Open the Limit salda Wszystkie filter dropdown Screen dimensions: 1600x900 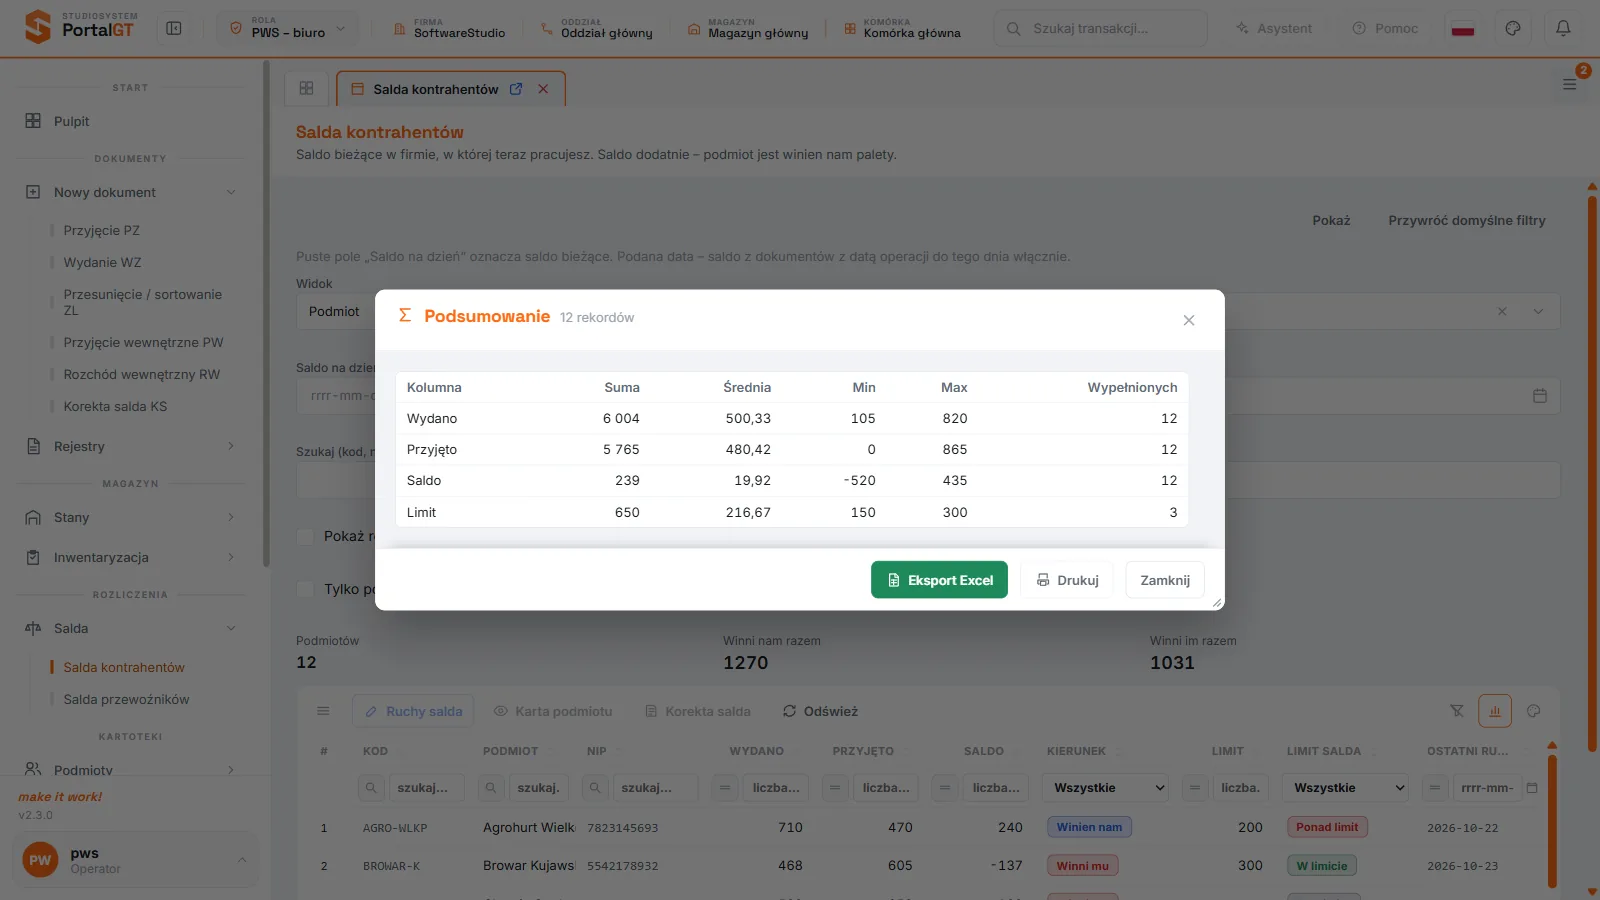click(x=1347, y=788)
